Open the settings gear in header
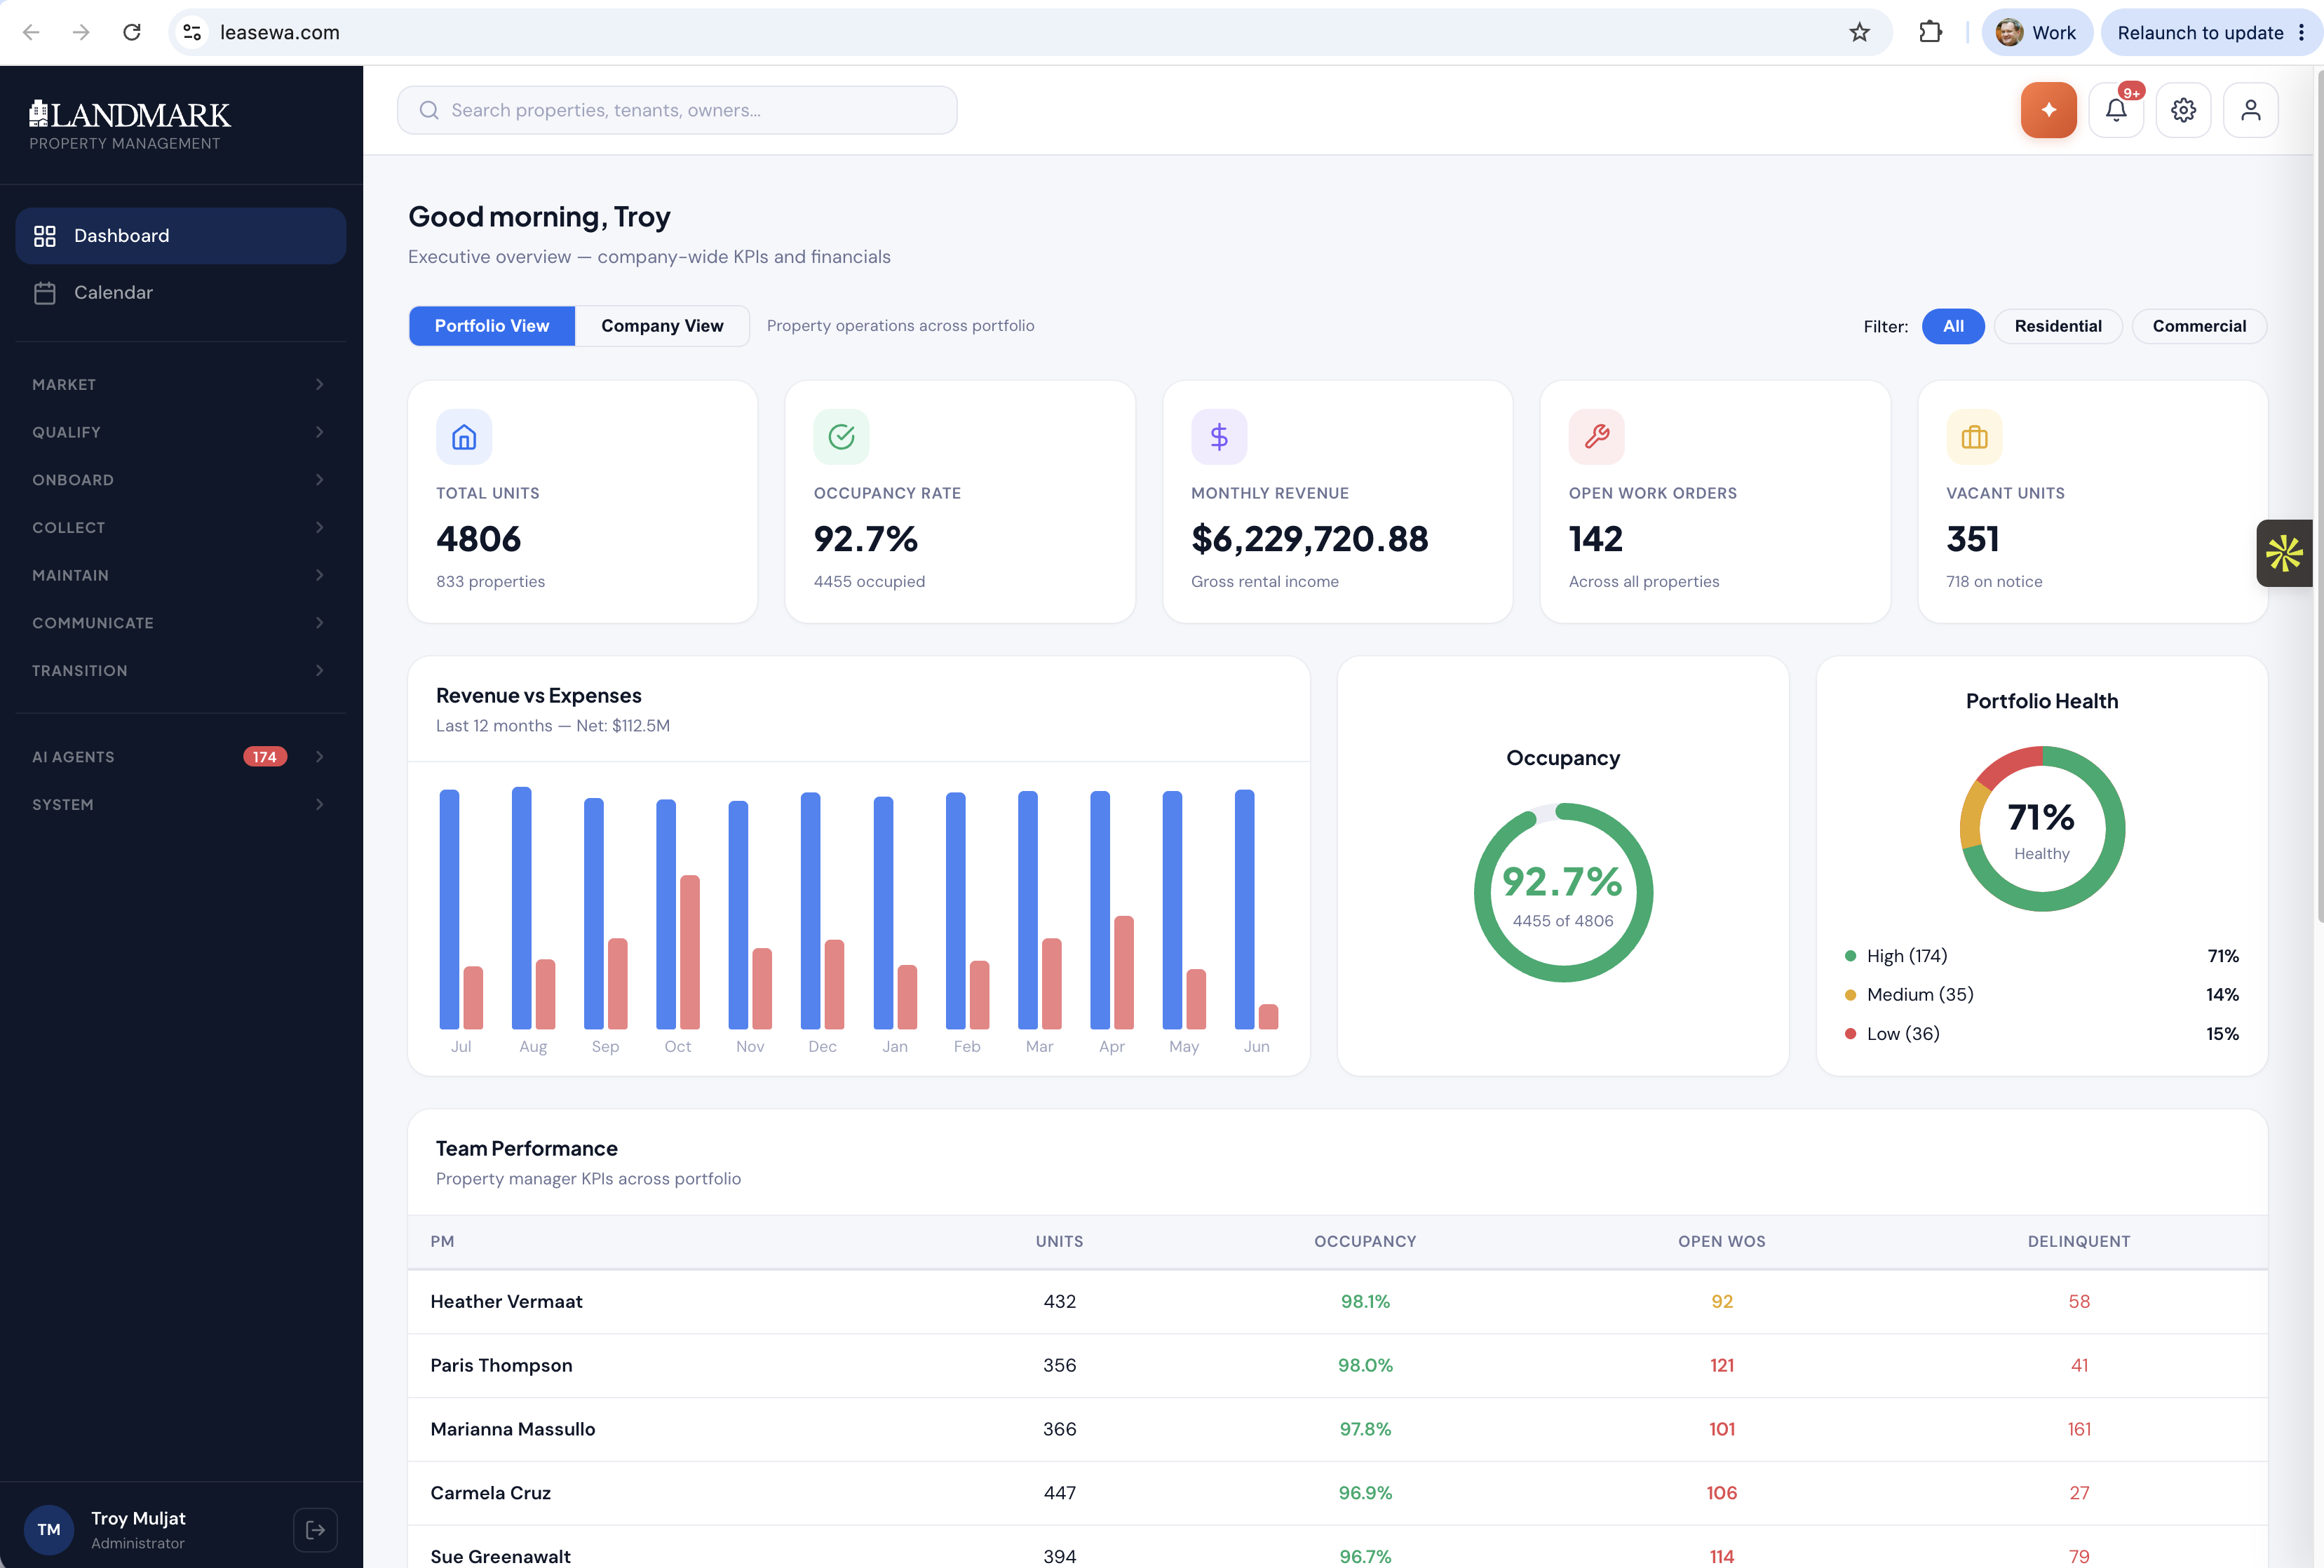The image size is (2324, 1568). tap(2183, 110)
